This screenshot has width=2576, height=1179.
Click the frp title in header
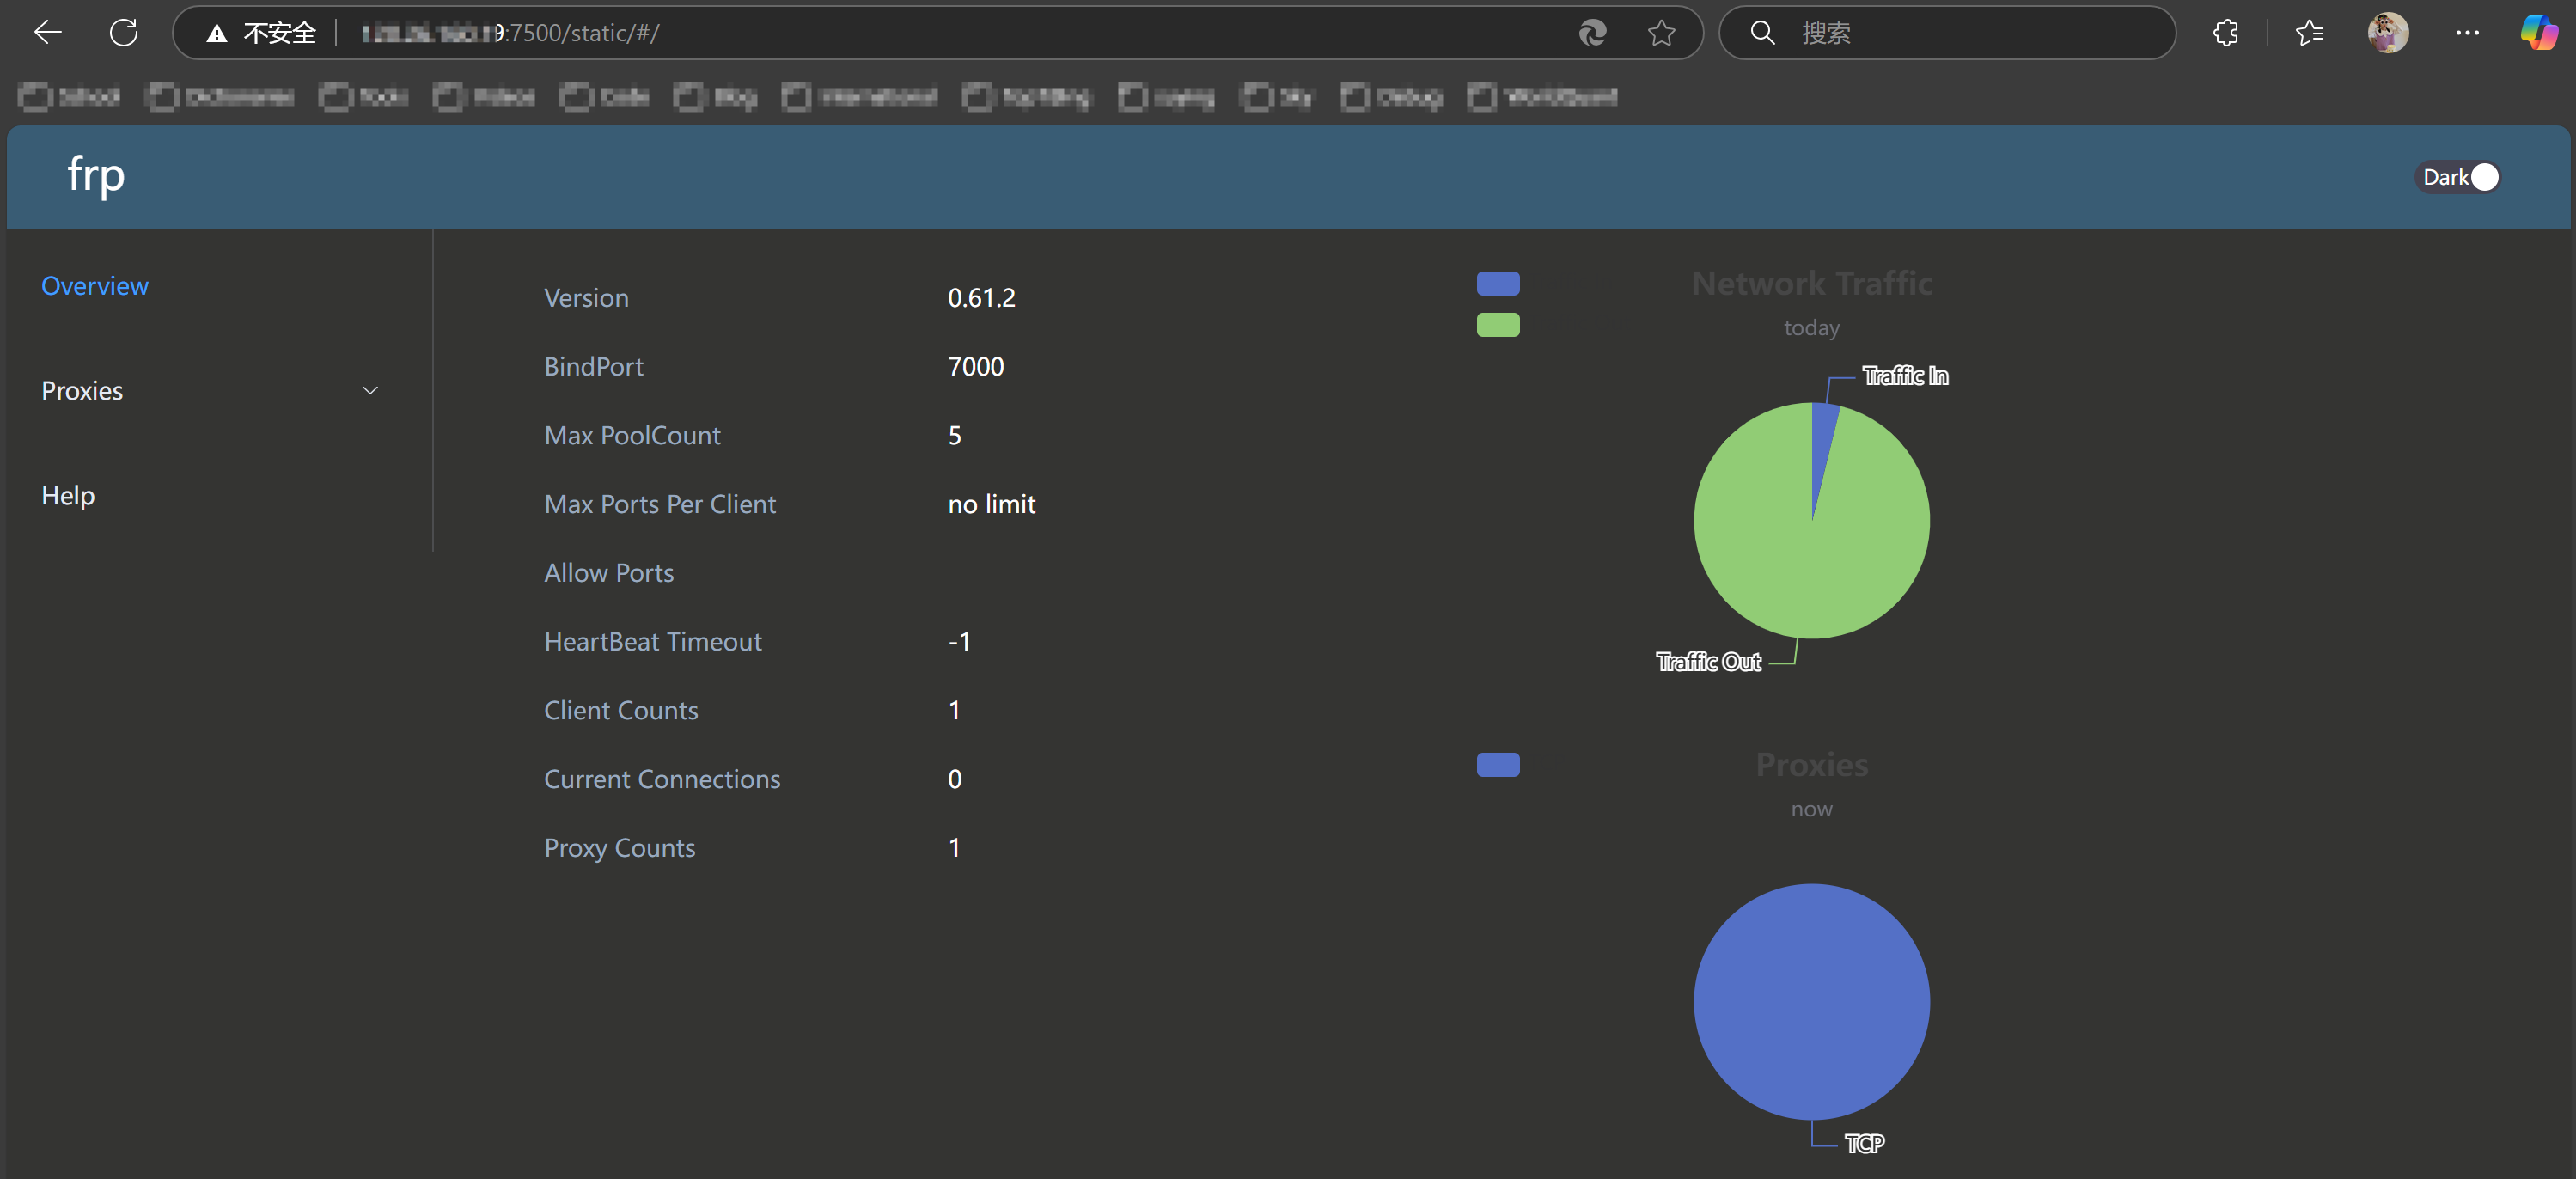point(96,175)
